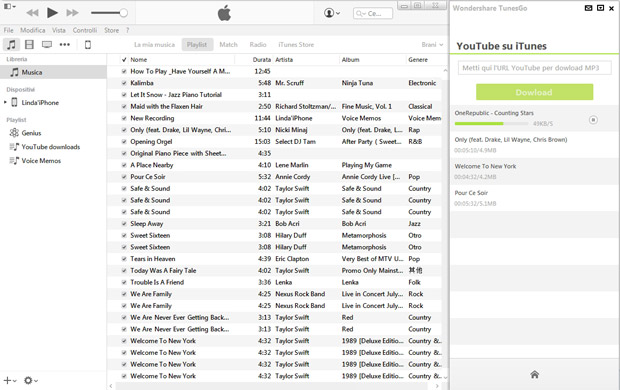620x390 pixels.
Task: Adjust the iTunes volume slider
Action: pyautogui.click(x=109, y=13)
